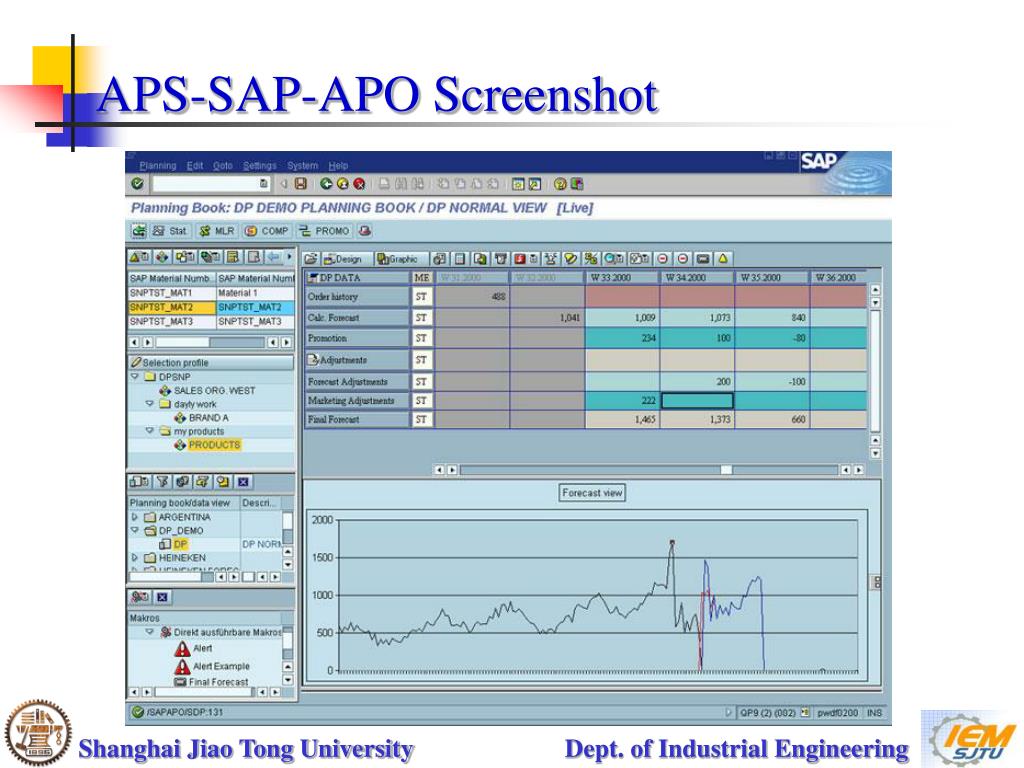The width and height of the screenshot is (1024, 768).
Task: Select SNPTST_MAT3 in first column
Action: [x=171, y=321]
